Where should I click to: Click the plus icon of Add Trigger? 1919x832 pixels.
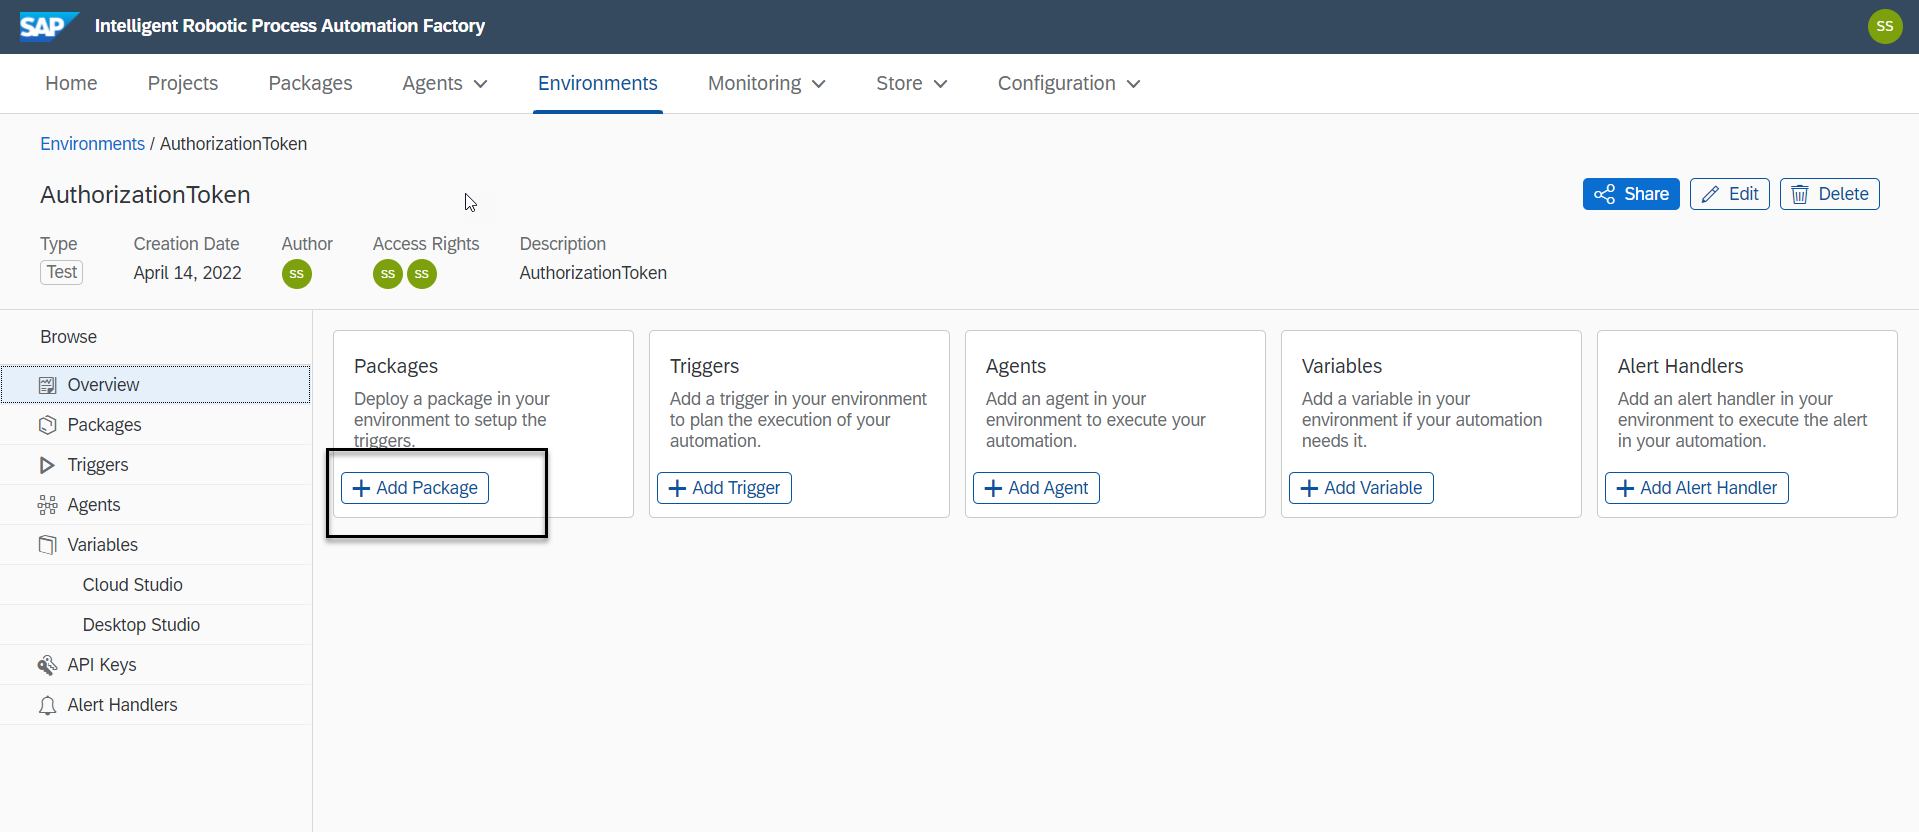[x=678, y=488]
